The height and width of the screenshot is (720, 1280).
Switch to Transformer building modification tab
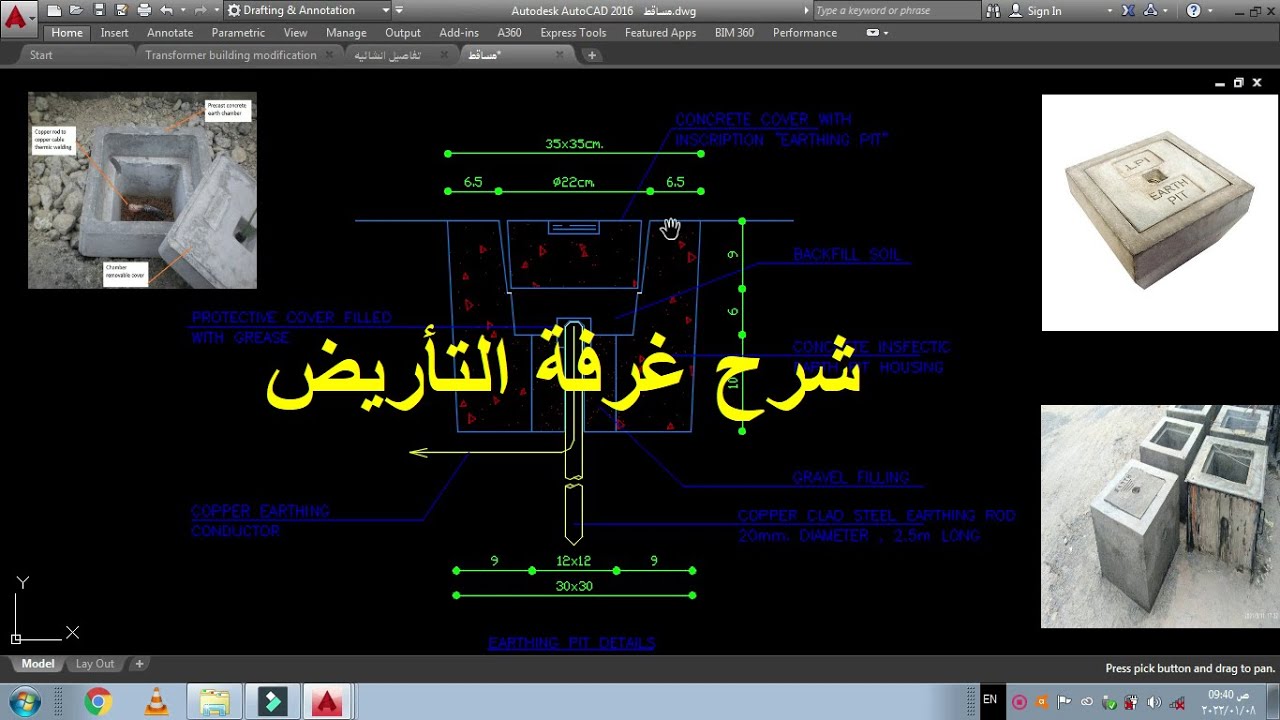point(231,55)
